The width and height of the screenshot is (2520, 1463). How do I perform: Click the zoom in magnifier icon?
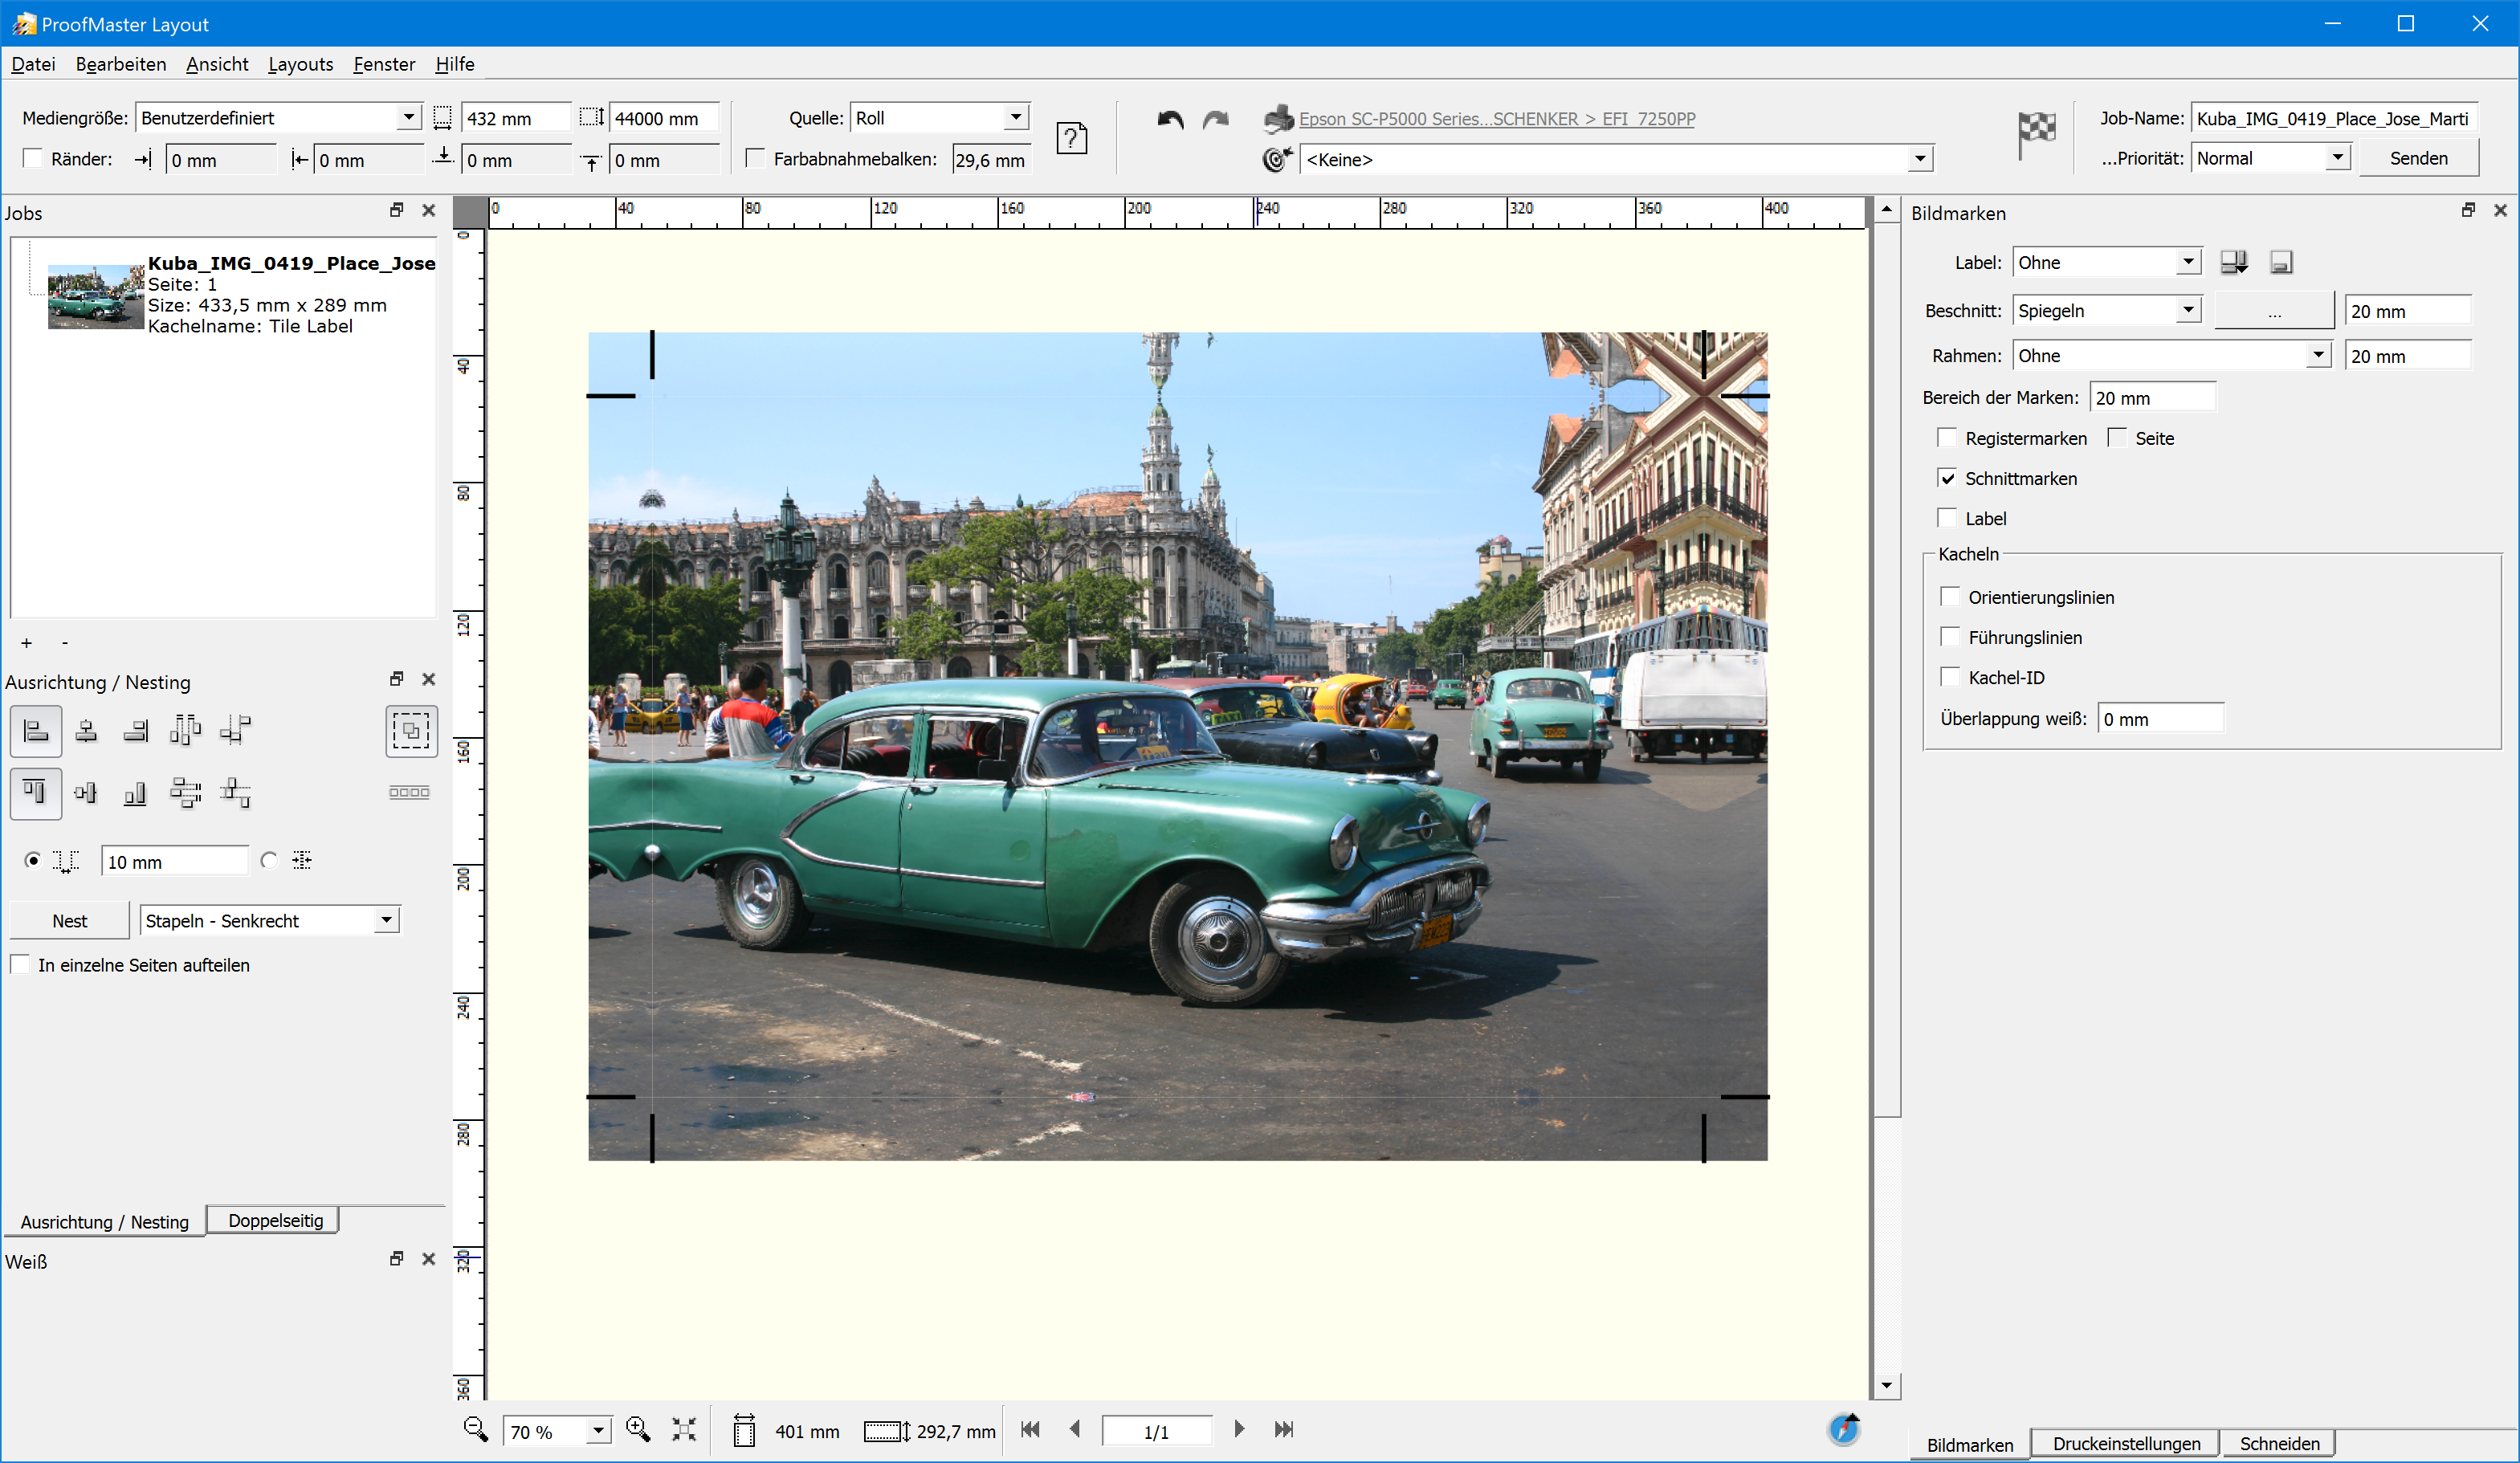(638, 1430)
